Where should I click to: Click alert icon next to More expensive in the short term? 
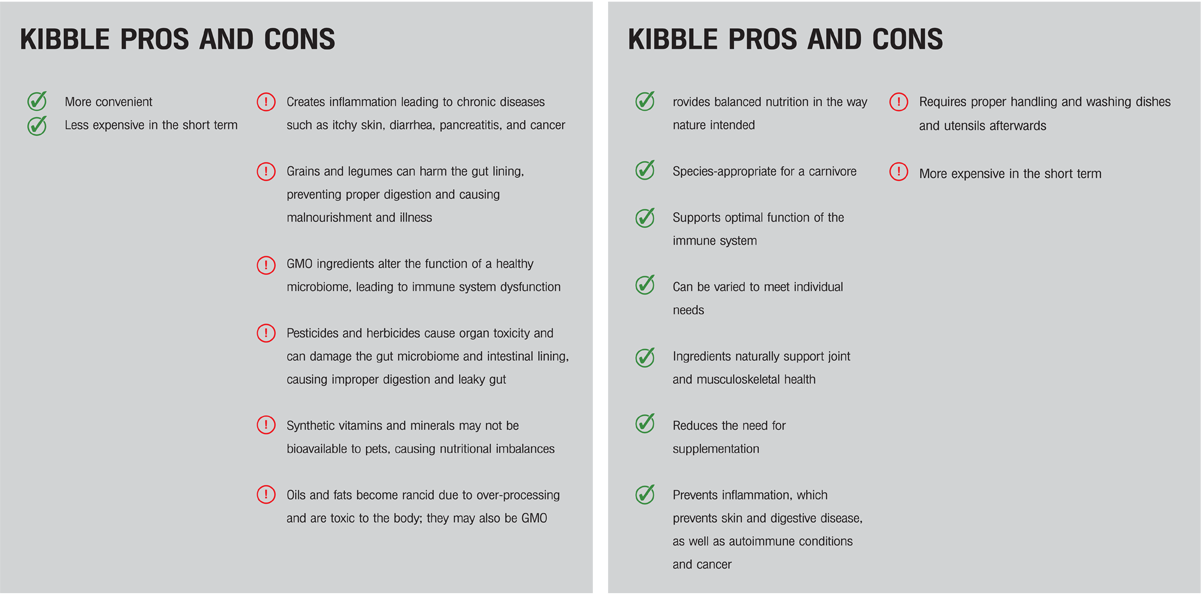click(899, 172)
